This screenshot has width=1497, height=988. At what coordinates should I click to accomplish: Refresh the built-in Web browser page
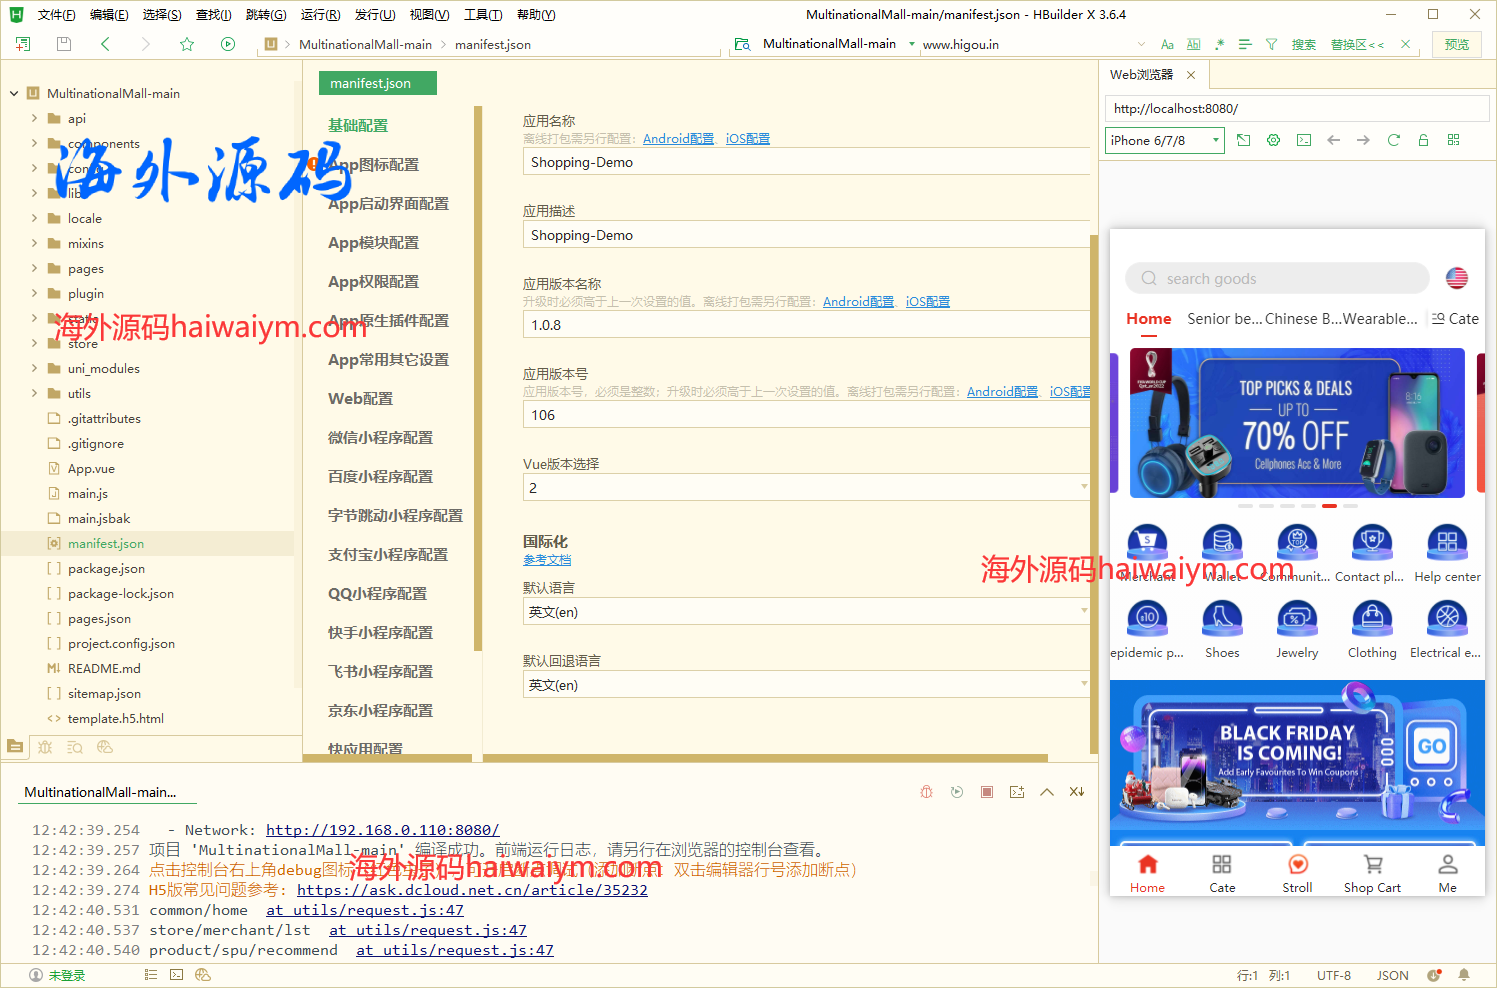(1393, 140)
